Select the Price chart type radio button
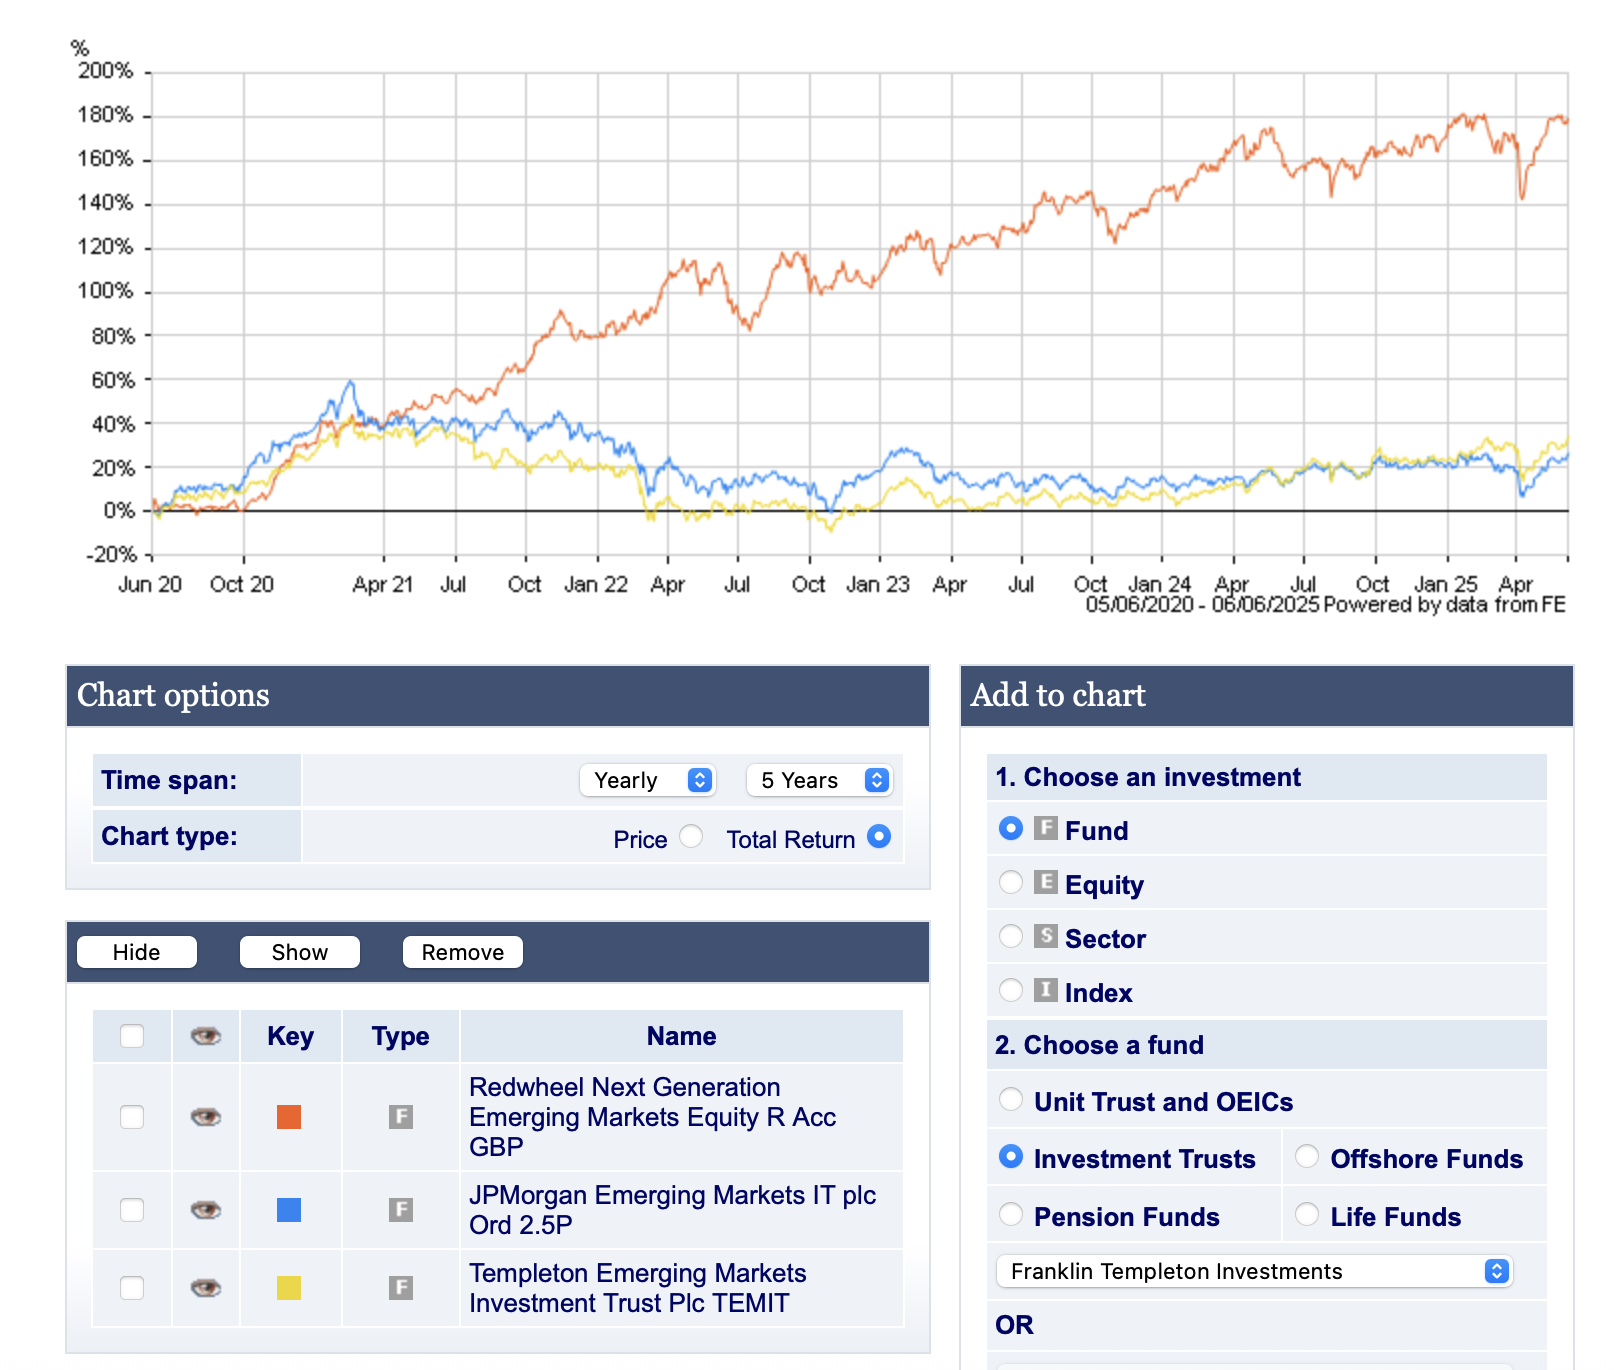The height and width of the screenshot is (1370, 1614). pyautogui.click(x=691, y=836)
